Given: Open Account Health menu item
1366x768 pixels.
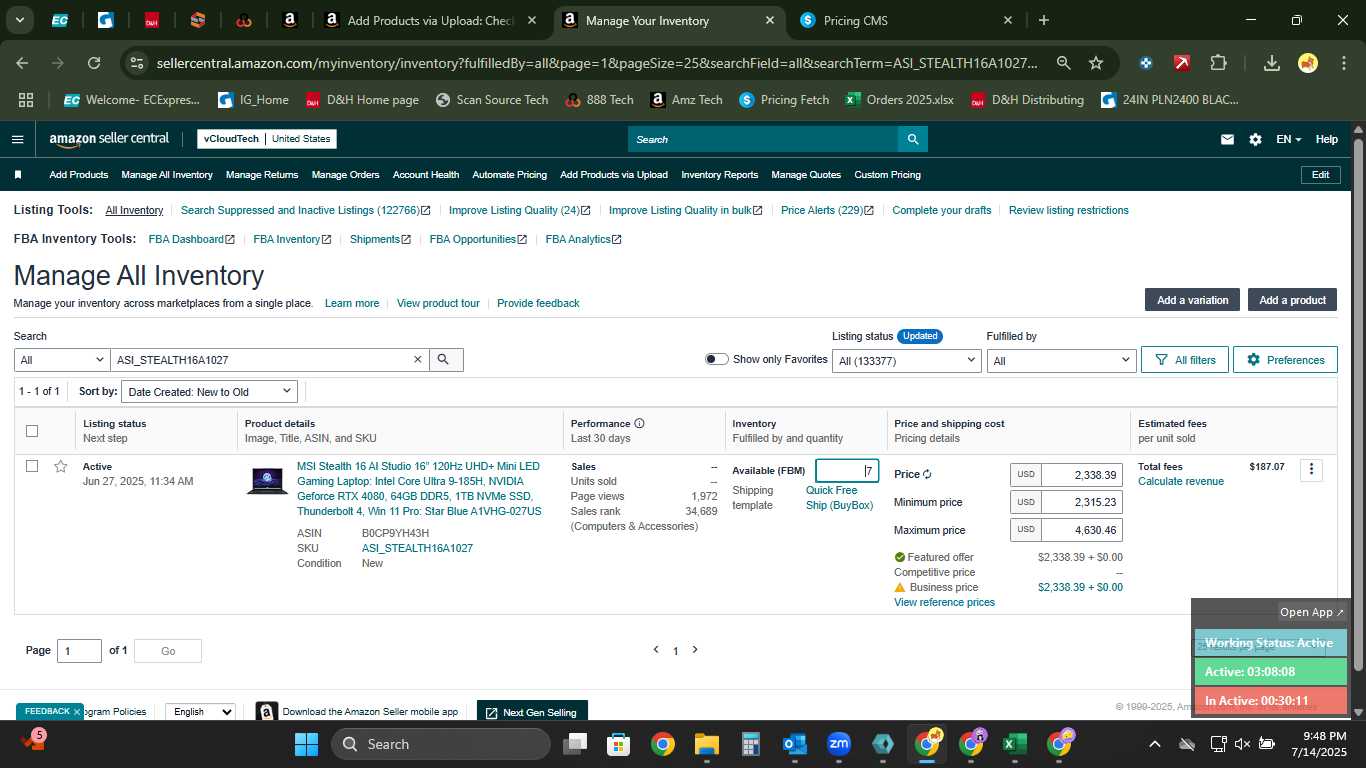Looking at the screenshot, I should coord(426,175).
